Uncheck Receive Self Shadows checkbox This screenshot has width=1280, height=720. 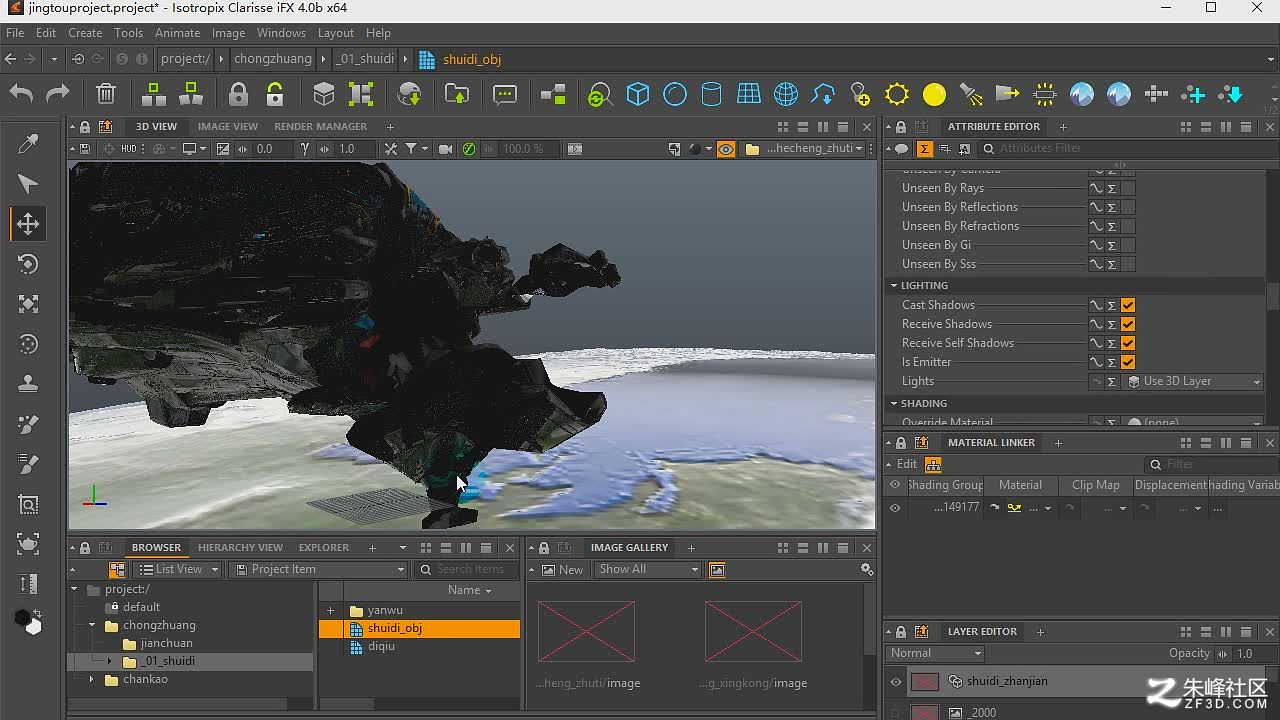pos(1128,343)
